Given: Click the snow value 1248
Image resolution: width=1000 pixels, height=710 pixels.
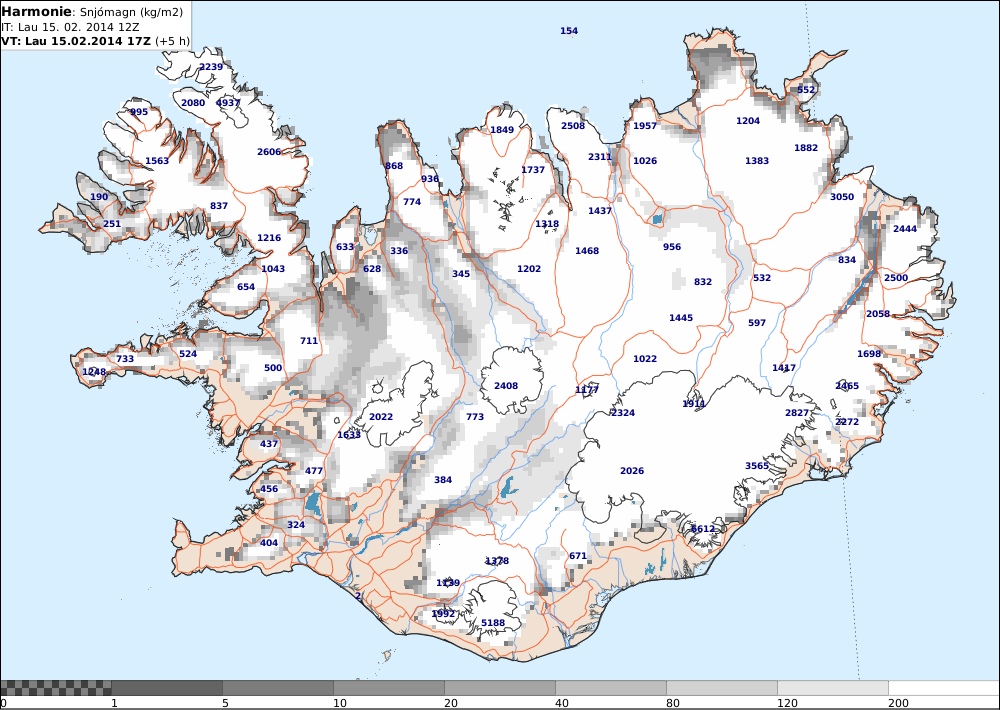Looking at the screenshot, I should tap(94, 372).
